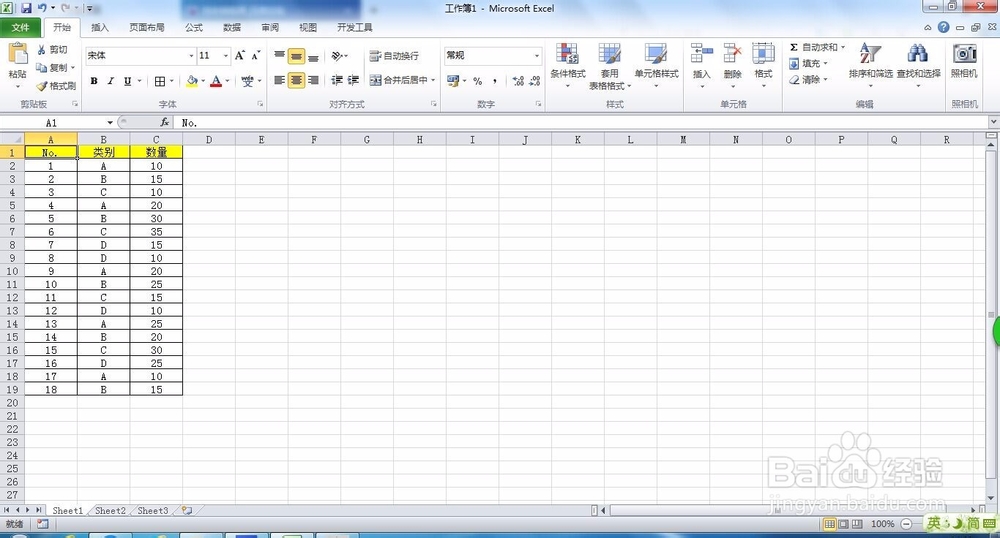
Task: Click increase indent icon
Action: pyautogui.click(x=353, y=80)
